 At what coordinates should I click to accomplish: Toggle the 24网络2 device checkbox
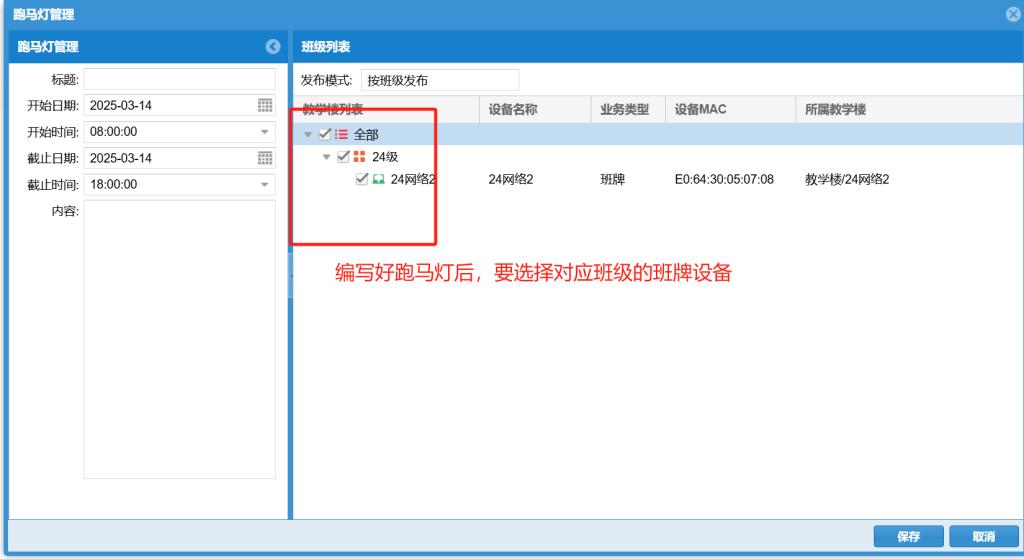362,179
